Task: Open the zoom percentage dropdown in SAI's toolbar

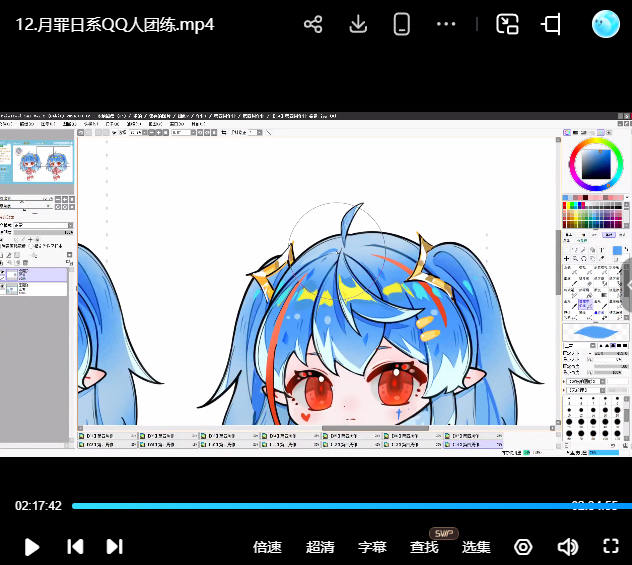Action: pos(145,132)
